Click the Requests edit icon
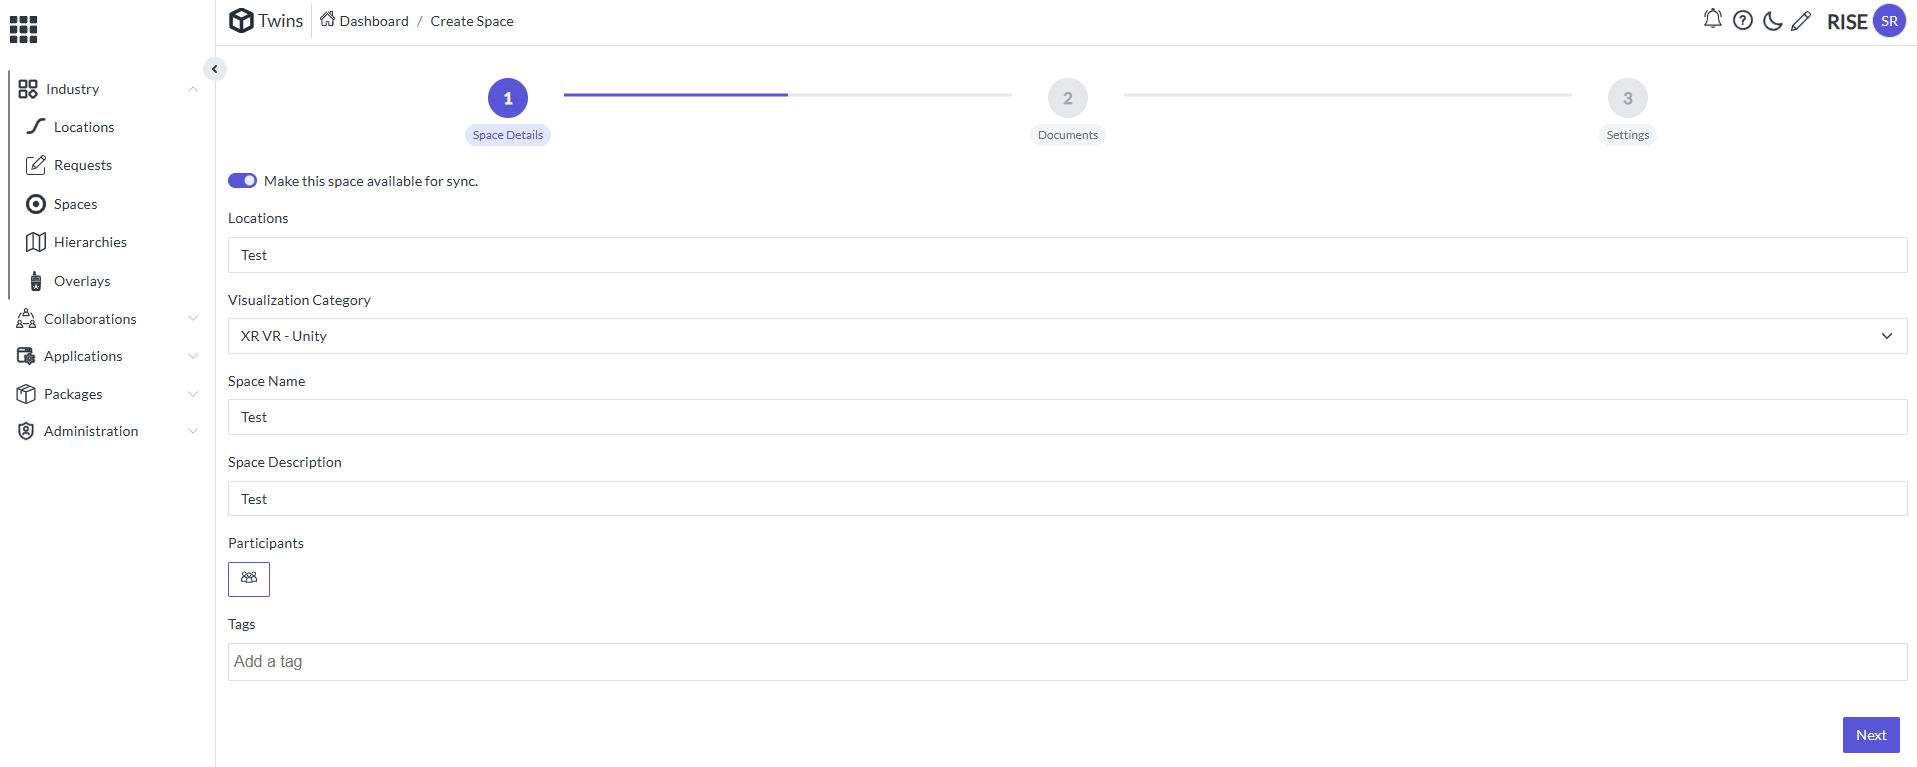The image size is (1917, 767). (x=36, y=165)
